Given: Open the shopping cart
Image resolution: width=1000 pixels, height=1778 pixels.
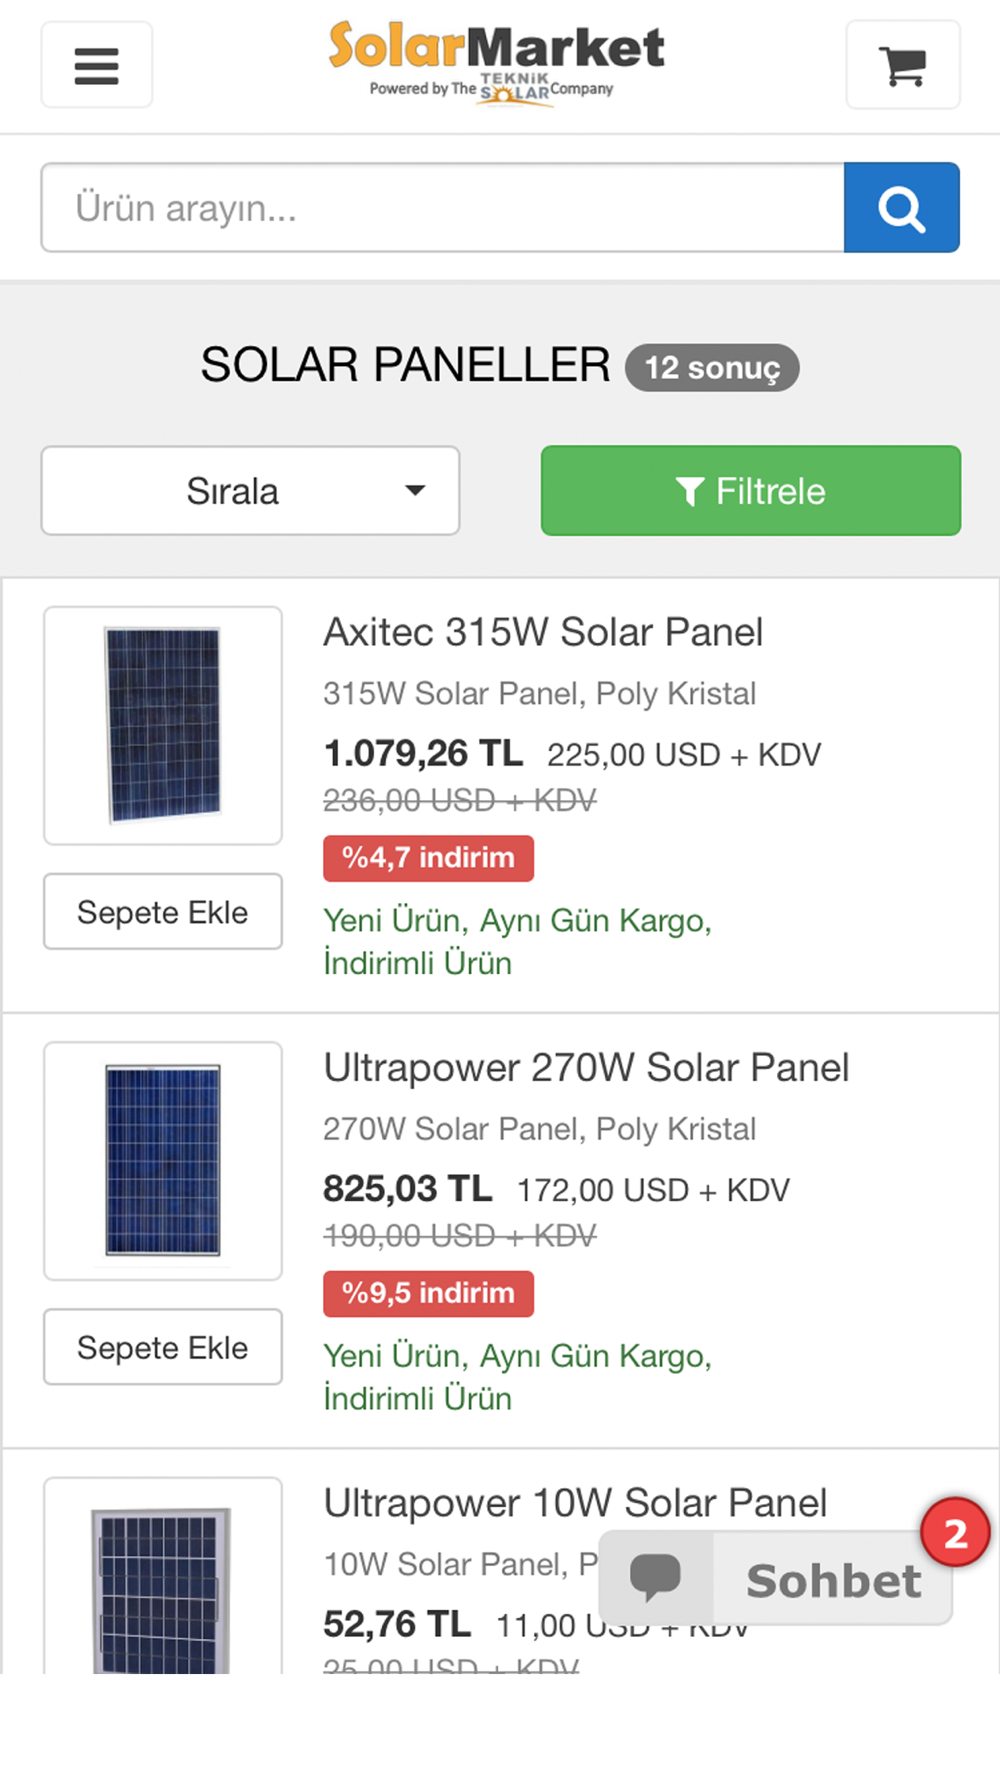Looking at the screenshot, I should [x=902, y=65].
